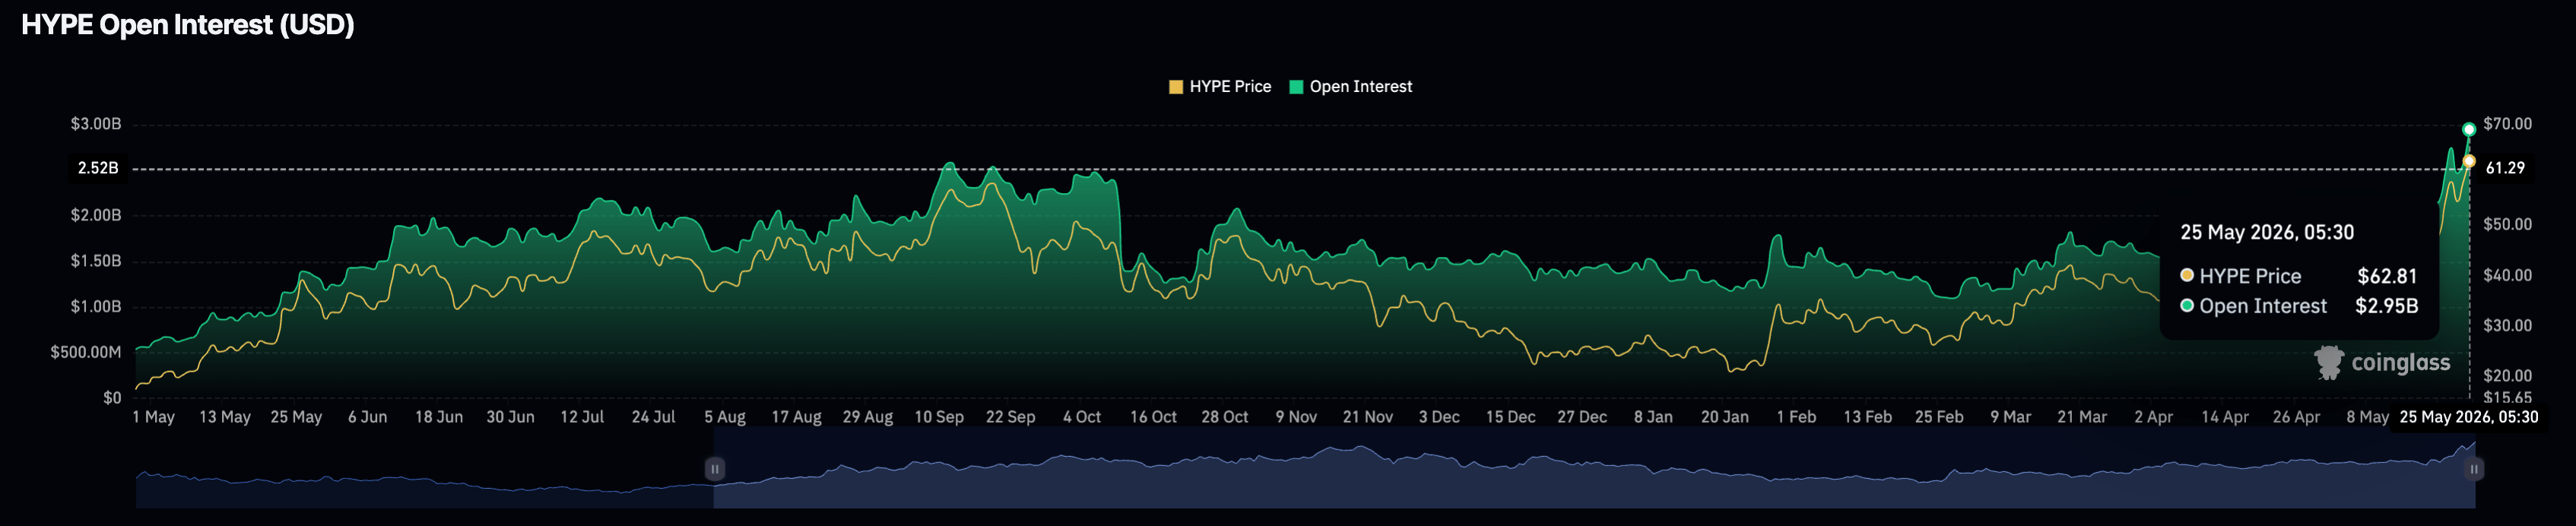Grab the right range slider handle
The image size is (2576, 526).
pyautogui.click(x=2473, y=468)
